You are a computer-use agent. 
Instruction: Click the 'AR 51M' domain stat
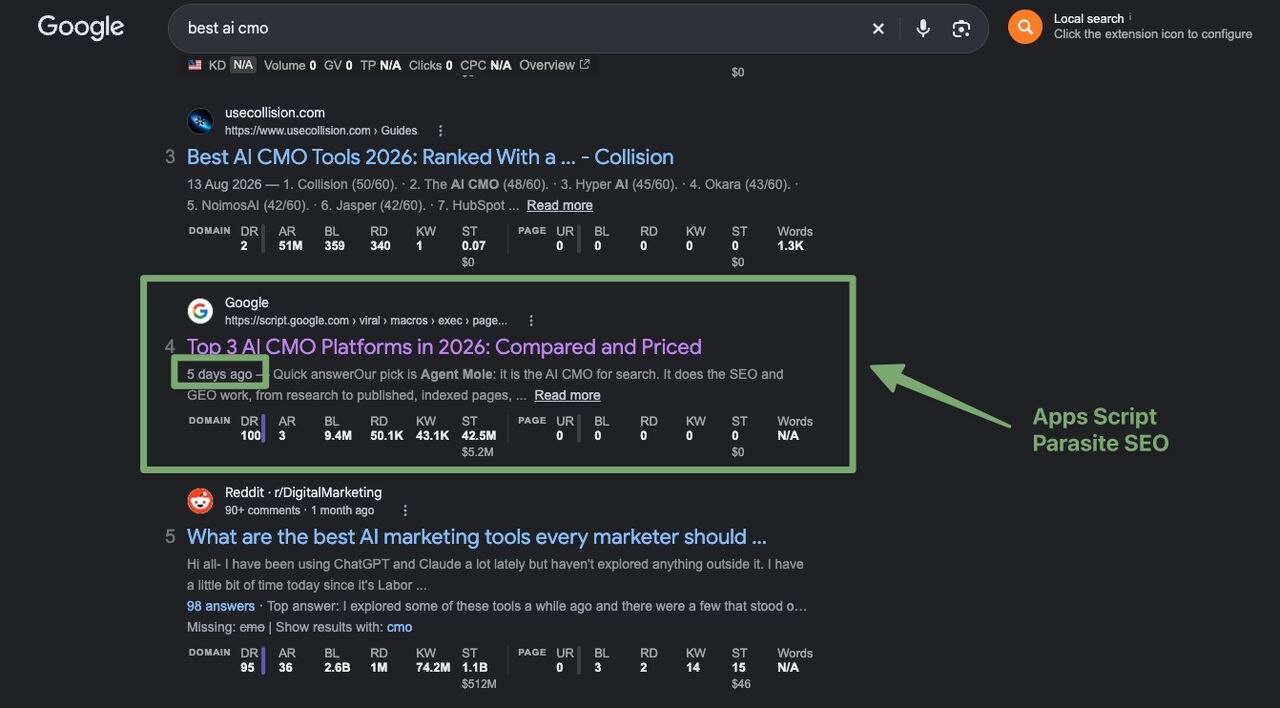click(290, 238)
